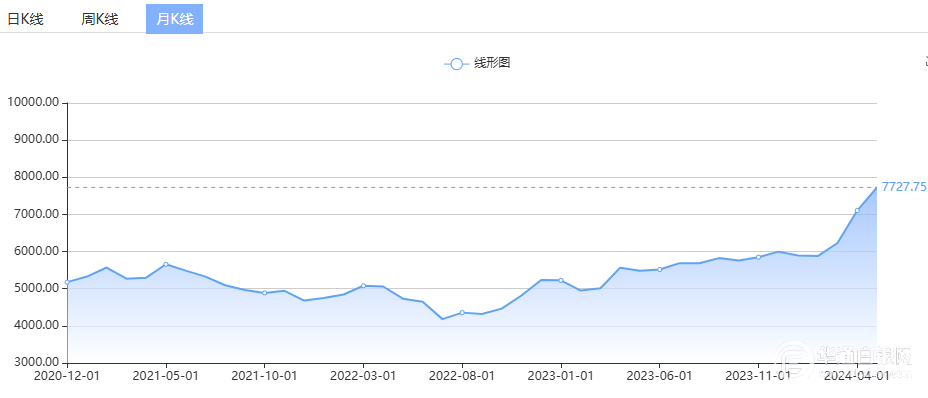This screenshot has width=928, height=398.
Task: Select the data point circle above 2023-01-01
Action: tap(561, 280)
